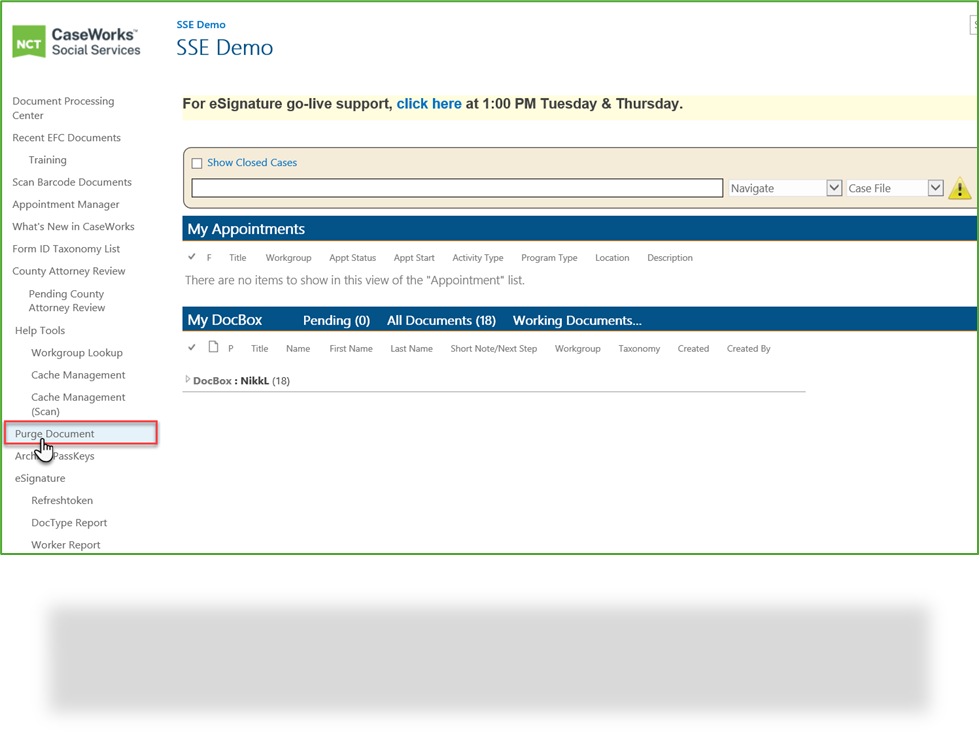Viewport: 979px width, 738px height.
Task: Open County Attorney Review
Action: tap(69, 271)
